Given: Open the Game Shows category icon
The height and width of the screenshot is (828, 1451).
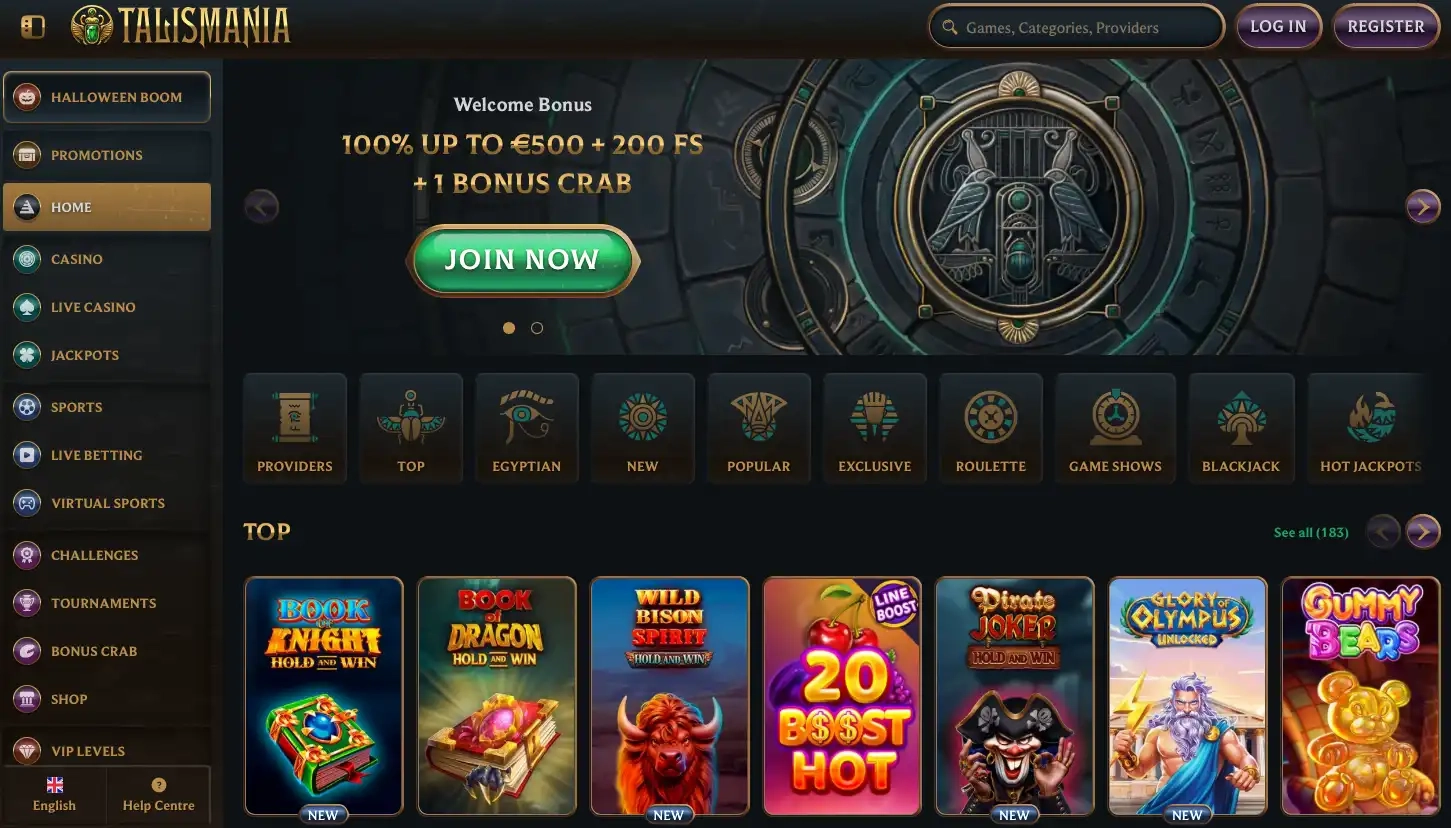Looking at the screenshot, I should point(1115,428).
